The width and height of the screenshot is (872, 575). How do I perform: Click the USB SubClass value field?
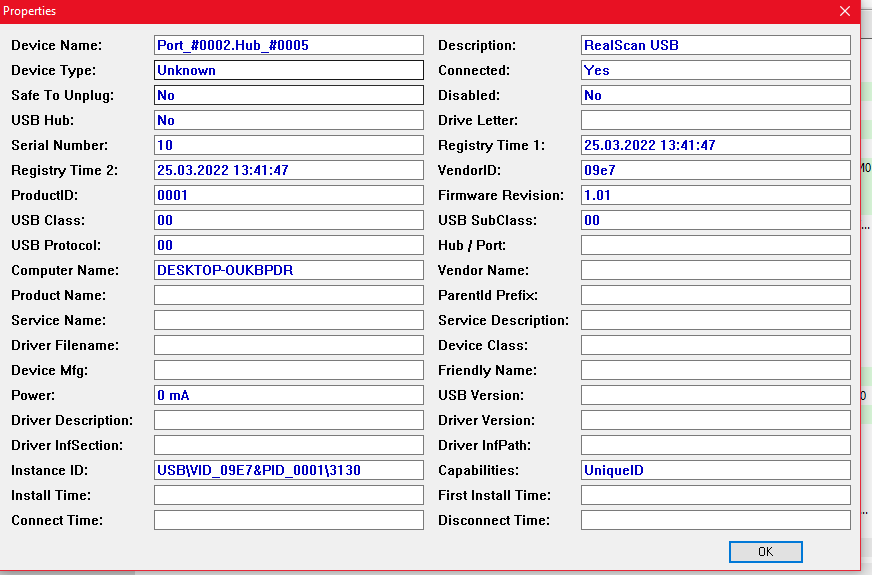716,220
